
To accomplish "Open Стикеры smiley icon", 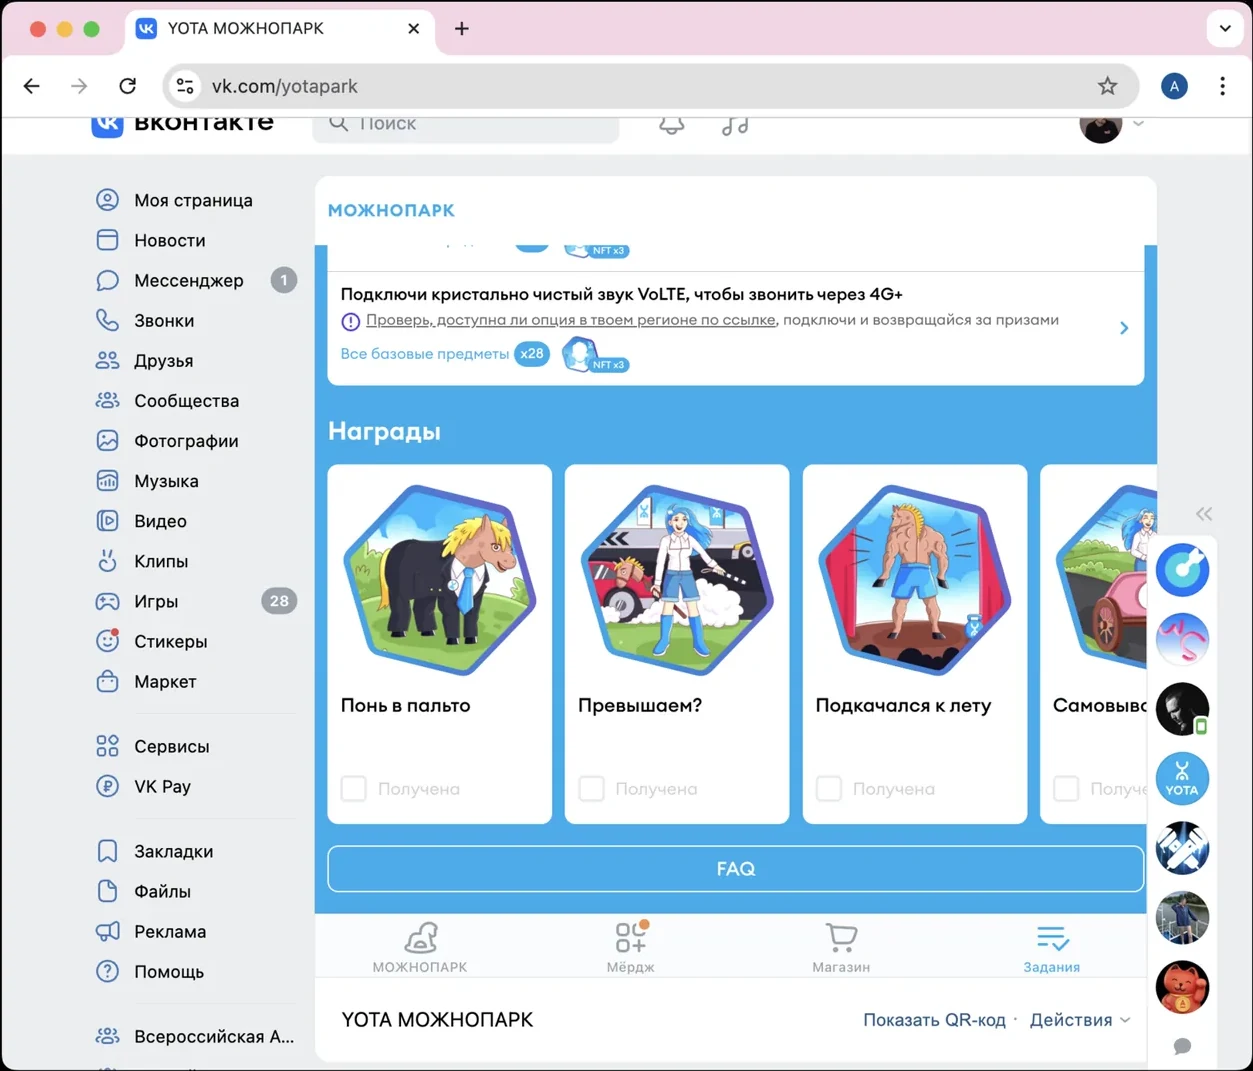I will point(107,641).
